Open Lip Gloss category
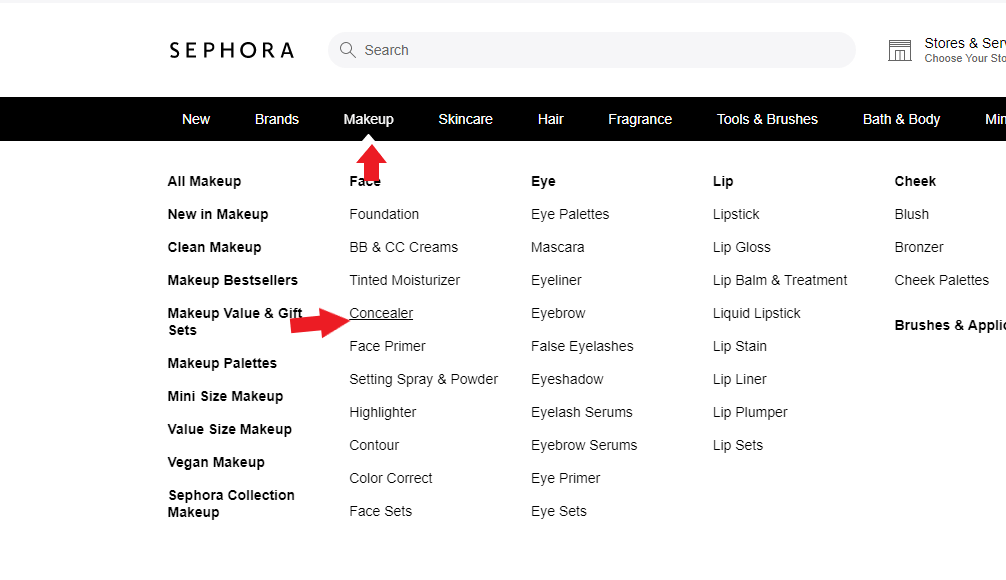Viewport: 1006px width, 580px height. [741, 248]
